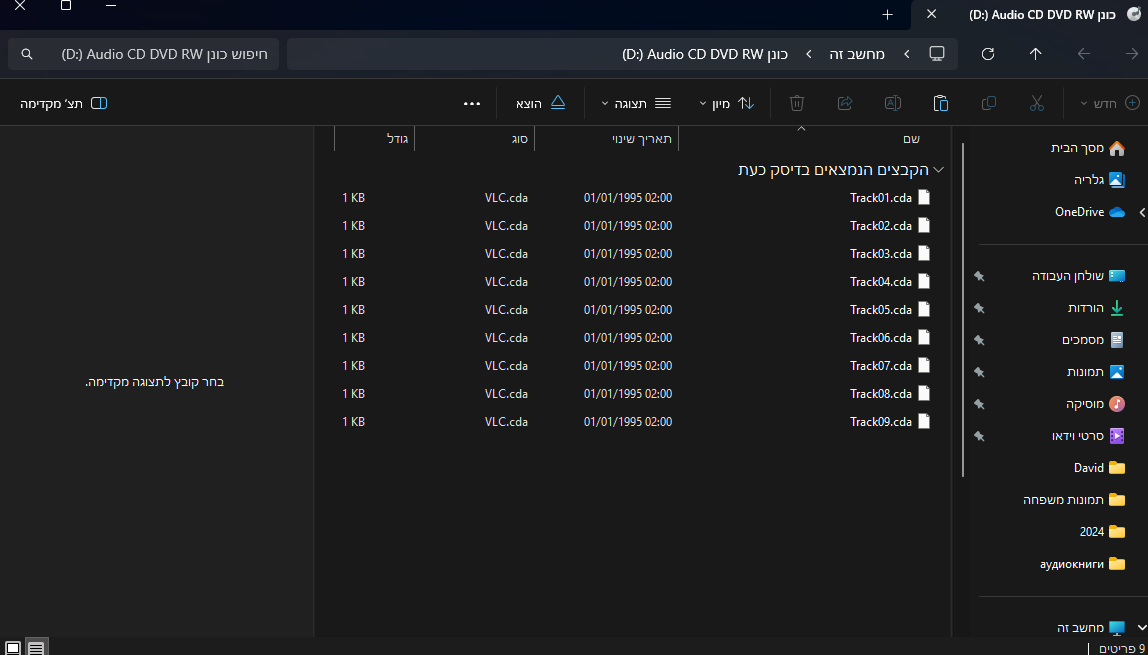Toggle the preview pane (תצ' מקדימה)
Screen dimensions: 1148x655
[x=64, y=103]
